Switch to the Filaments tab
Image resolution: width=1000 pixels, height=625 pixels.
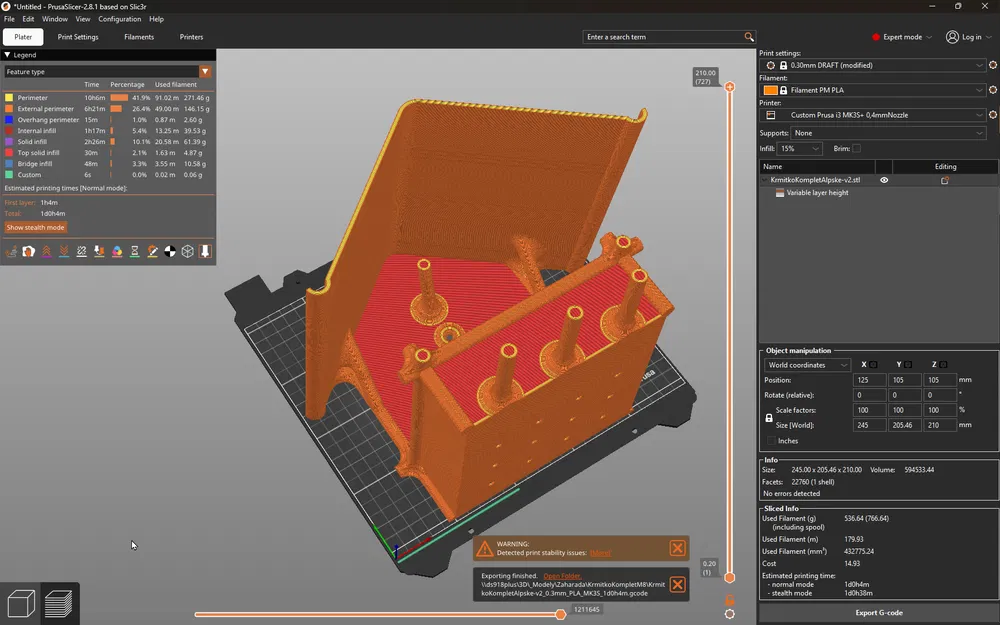(139, 37)
